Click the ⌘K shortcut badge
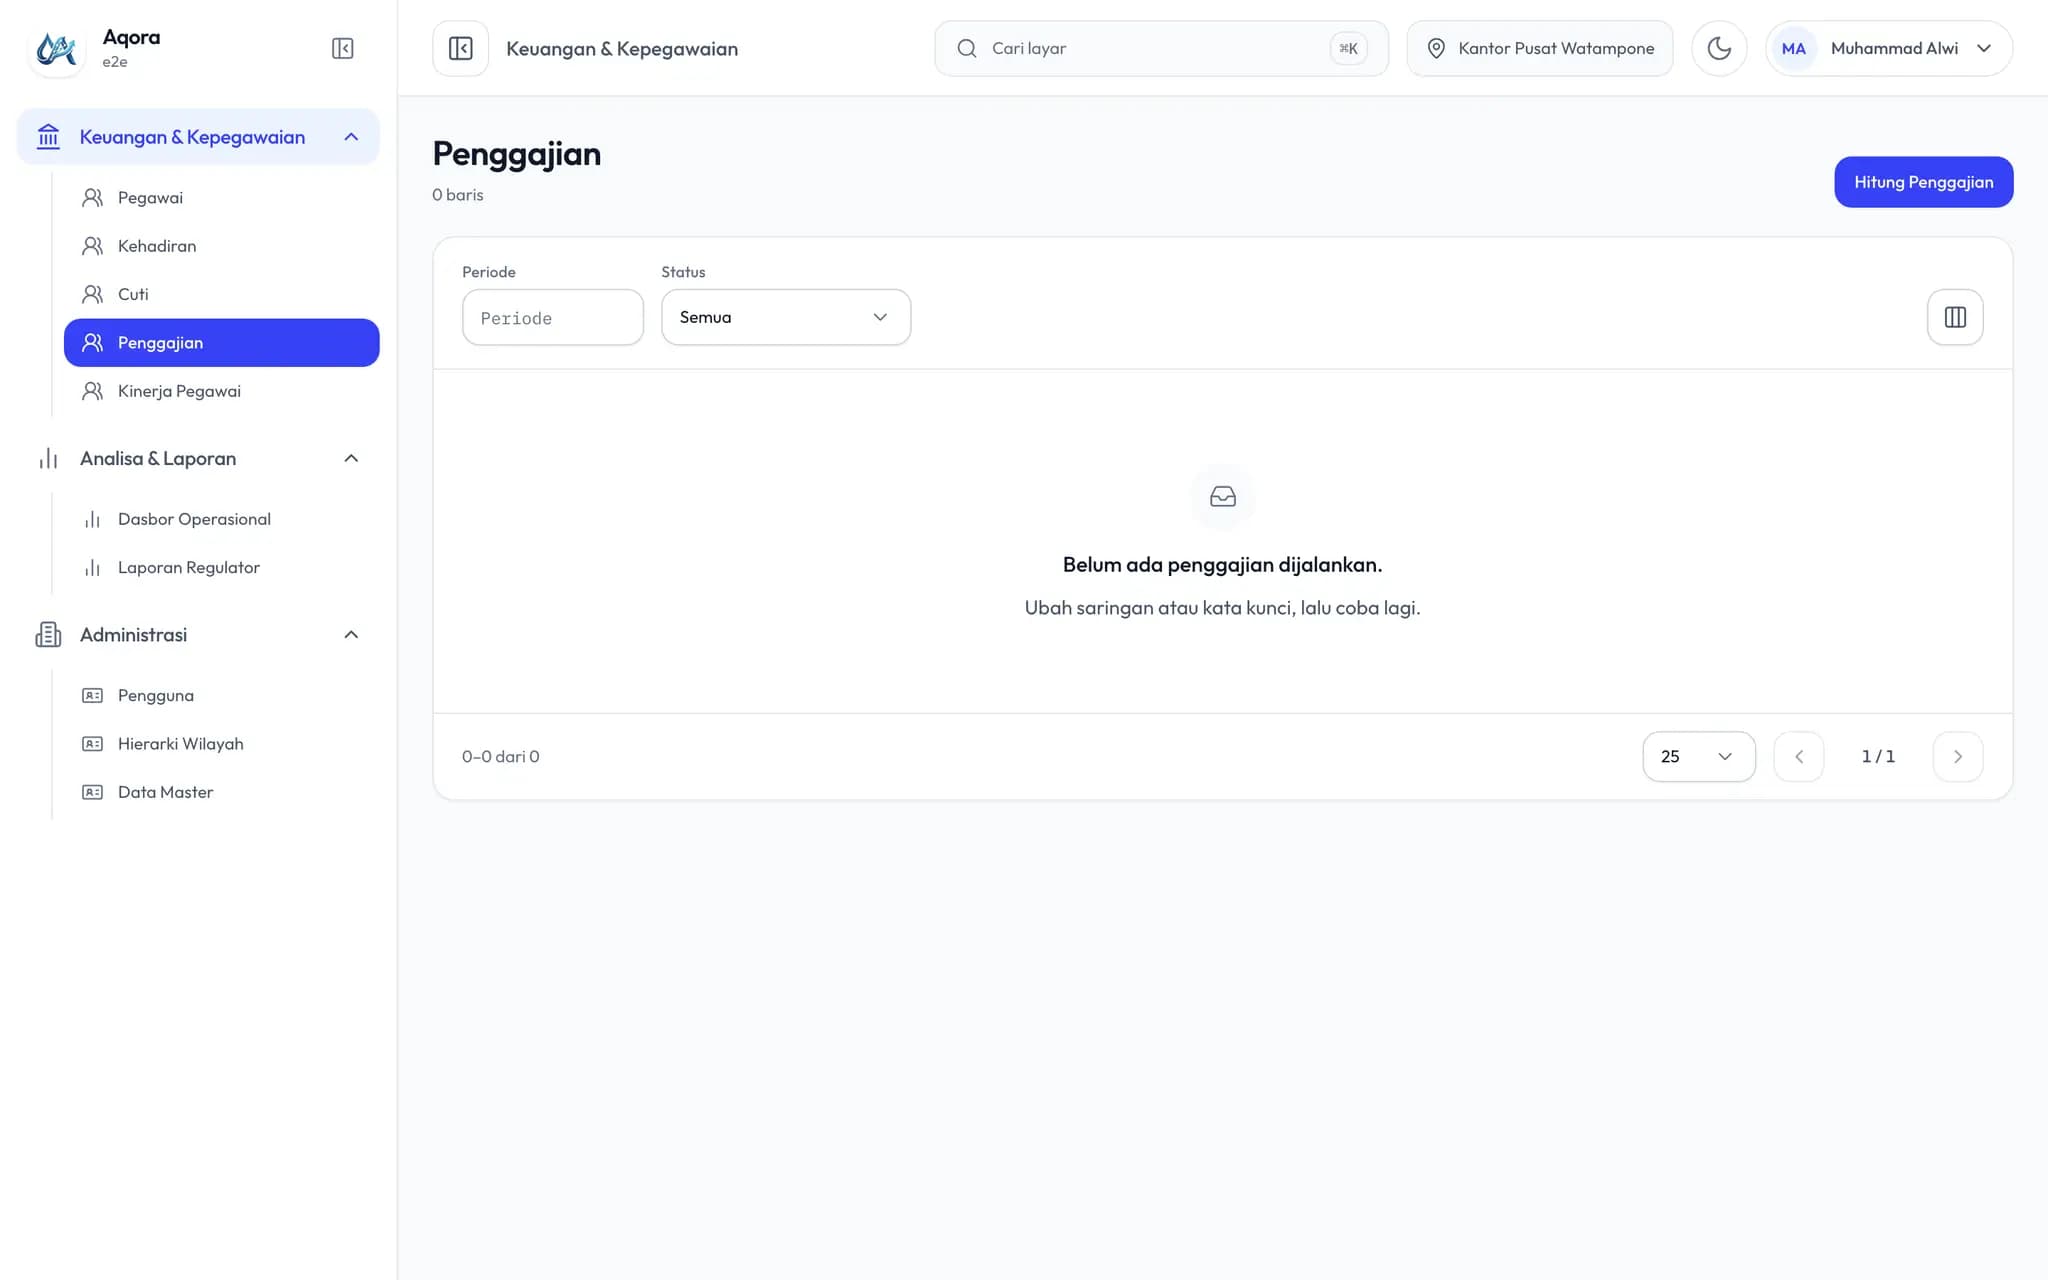Screen dimensions: 2048x1280 pyautogui.click(x=1348, y=48)
